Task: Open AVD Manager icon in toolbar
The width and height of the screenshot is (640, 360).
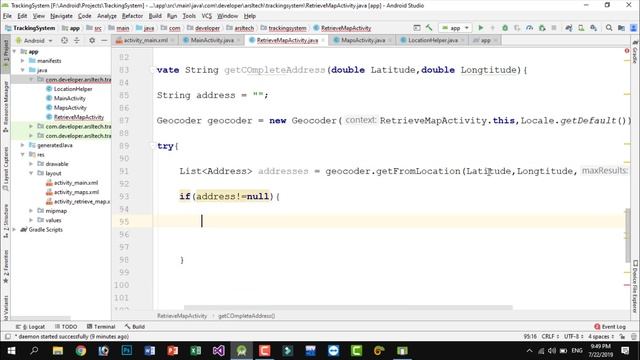Action: coord(581,28)
